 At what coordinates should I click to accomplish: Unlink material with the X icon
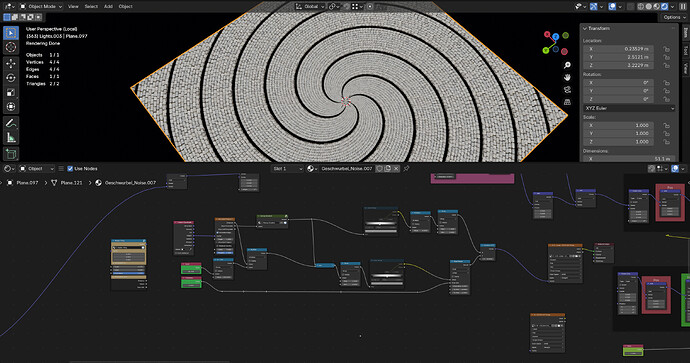(x=396, y=169)
